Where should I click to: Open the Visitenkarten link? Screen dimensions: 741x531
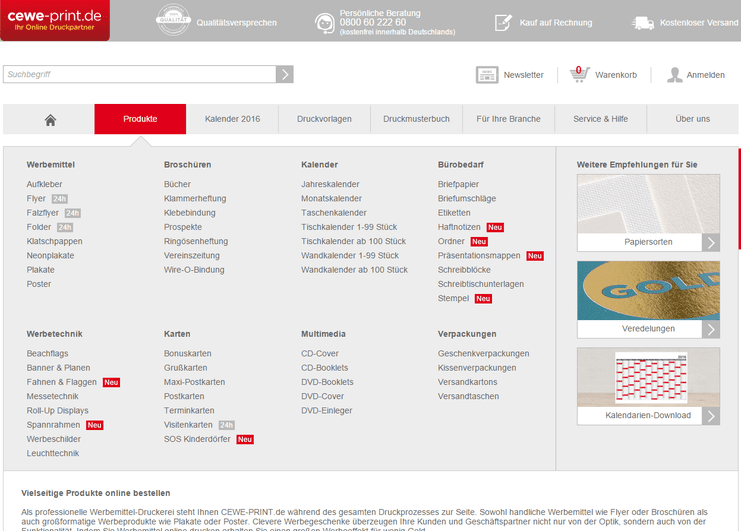[188, 425]
